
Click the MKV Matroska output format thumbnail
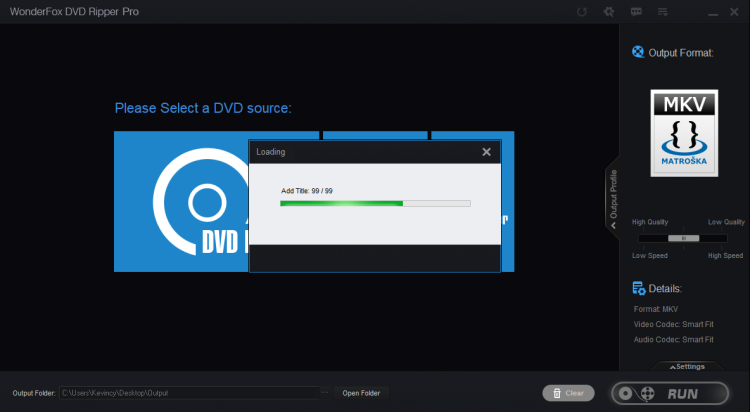[684, 133]
